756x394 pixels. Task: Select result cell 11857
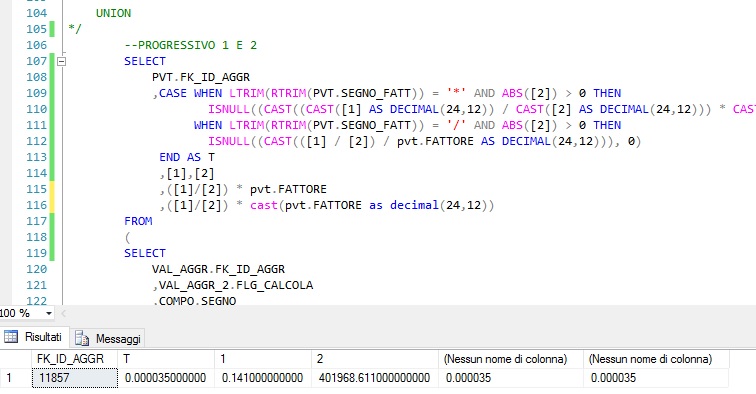pyautogui.click(x=75, y=378)
